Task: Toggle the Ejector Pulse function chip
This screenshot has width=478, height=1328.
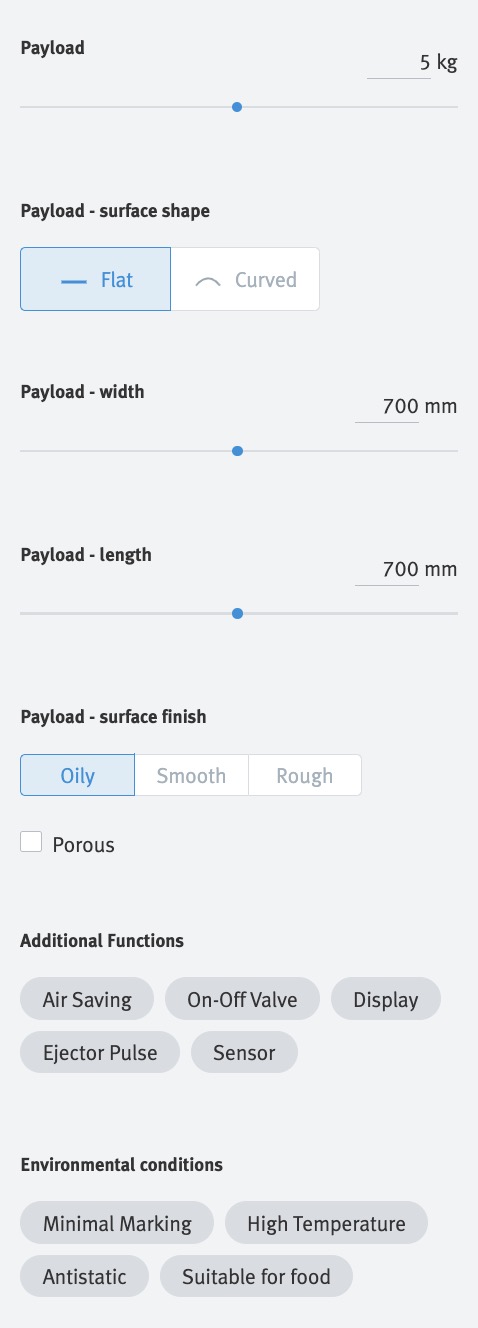Action: 100,1053
